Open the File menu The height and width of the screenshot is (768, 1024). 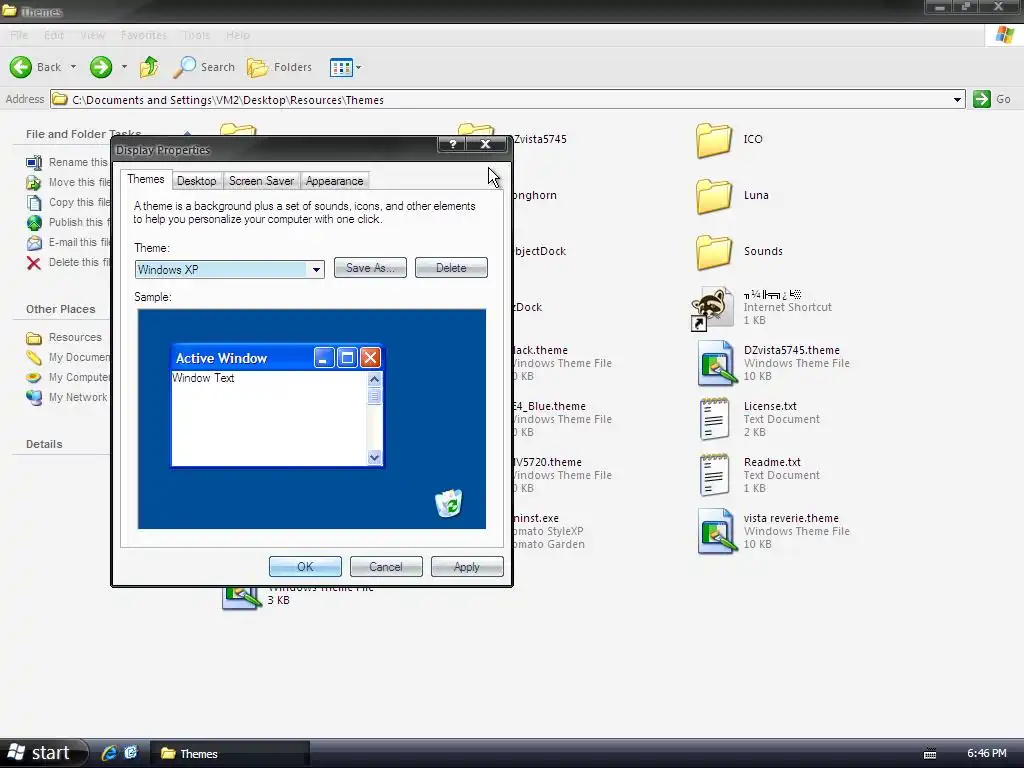click(19, 35)
